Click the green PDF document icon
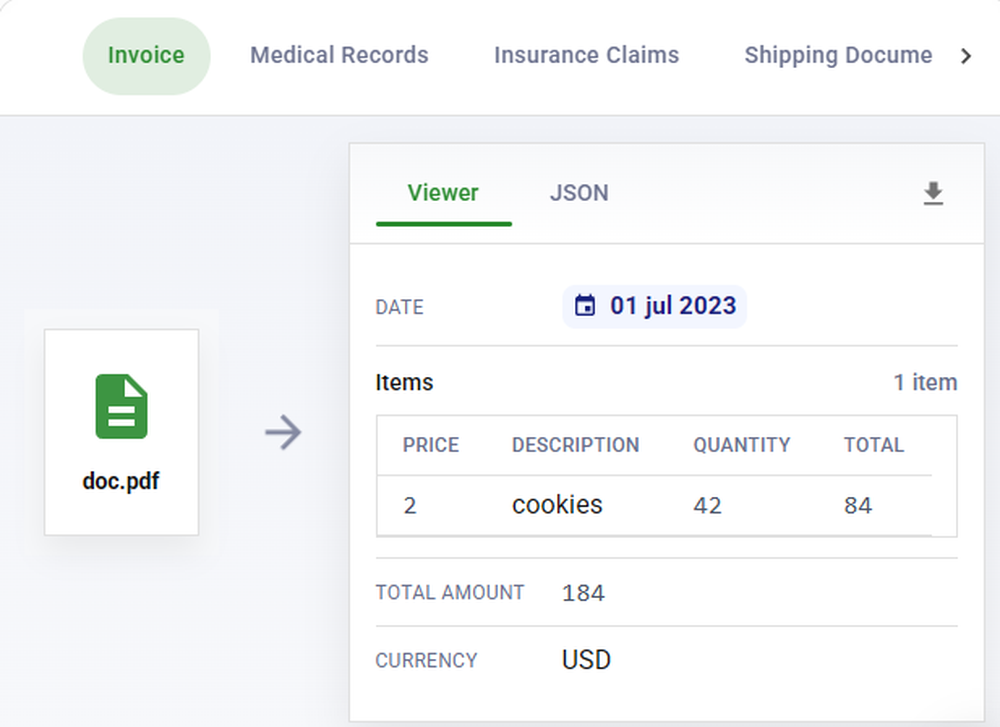Viewport: 1000px width, 727px height. coord(120,406)
